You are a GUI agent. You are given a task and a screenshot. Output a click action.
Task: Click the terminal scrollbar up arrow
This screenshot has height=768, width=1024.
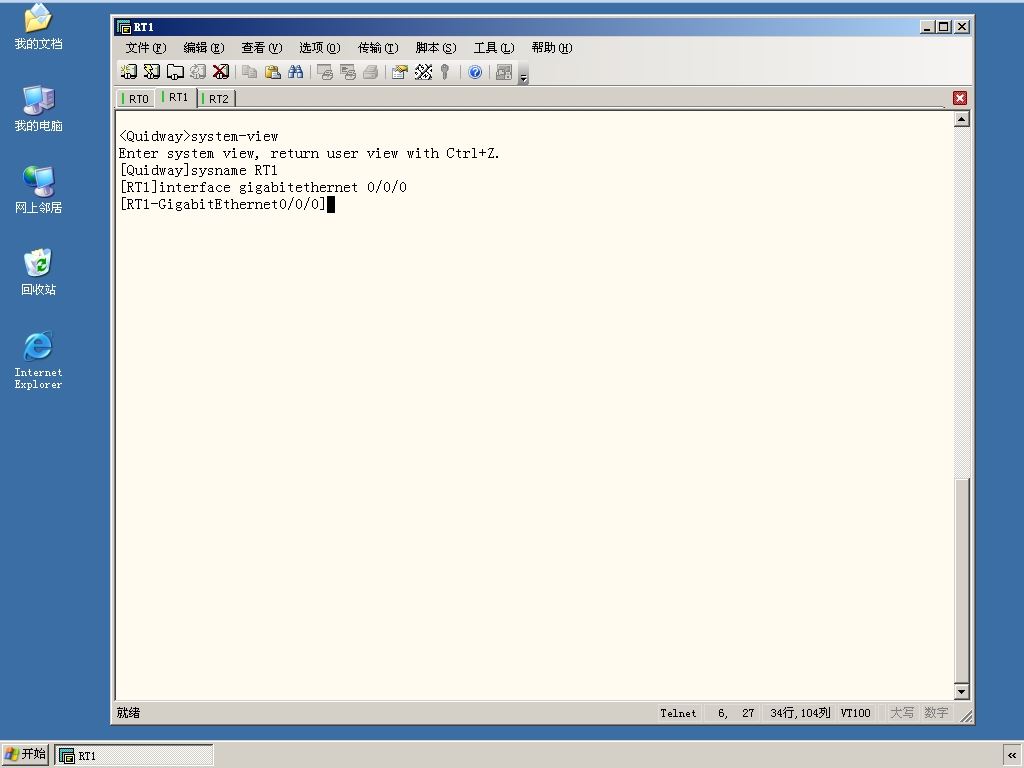click(961, 119)
